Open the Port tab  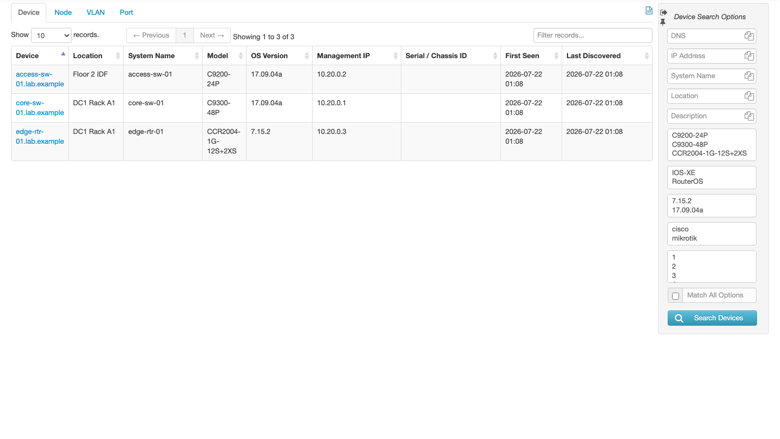(x=126, y=12)
